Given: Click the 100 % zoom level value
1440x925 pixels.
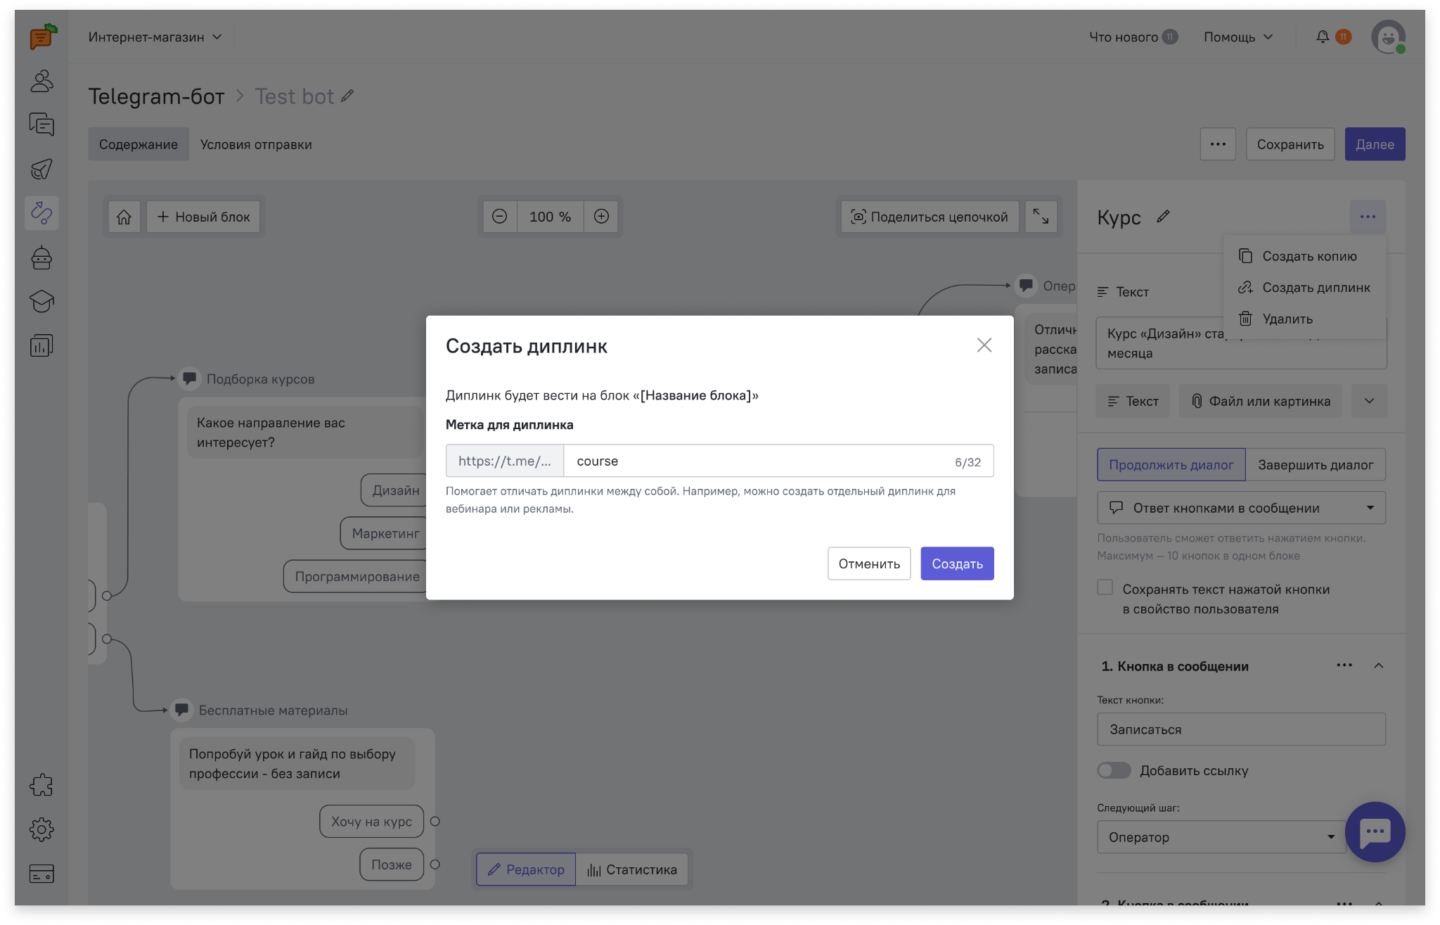Looking at the screenshot, I should pyautogui.click(x=550, y=217).
